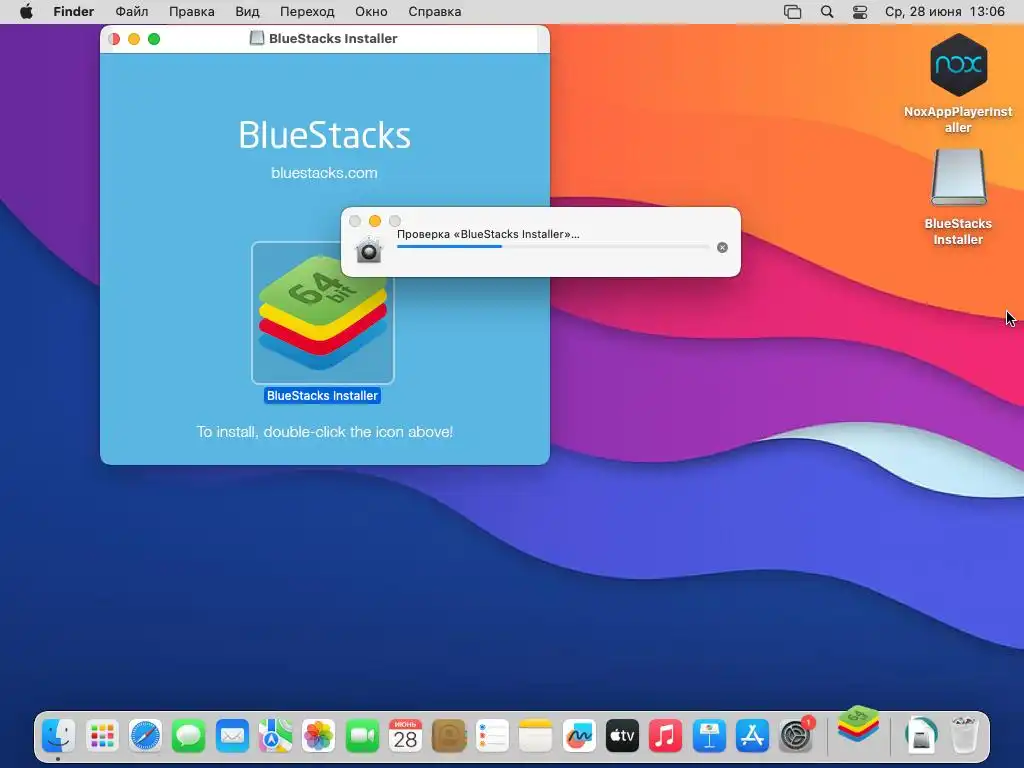This screenshot has height=768, width=1024.
Task: Minimize the verification dialog with yellow button
Action: 375,221
